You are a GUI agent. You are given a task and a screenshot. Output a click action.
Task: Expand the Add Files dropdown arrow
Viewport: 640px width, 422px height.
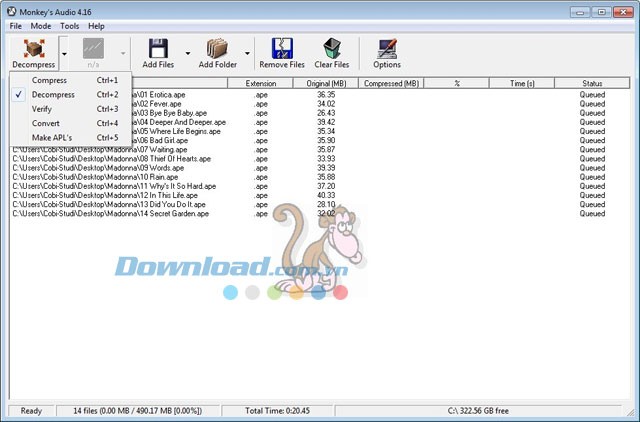(x=188, y=52)
